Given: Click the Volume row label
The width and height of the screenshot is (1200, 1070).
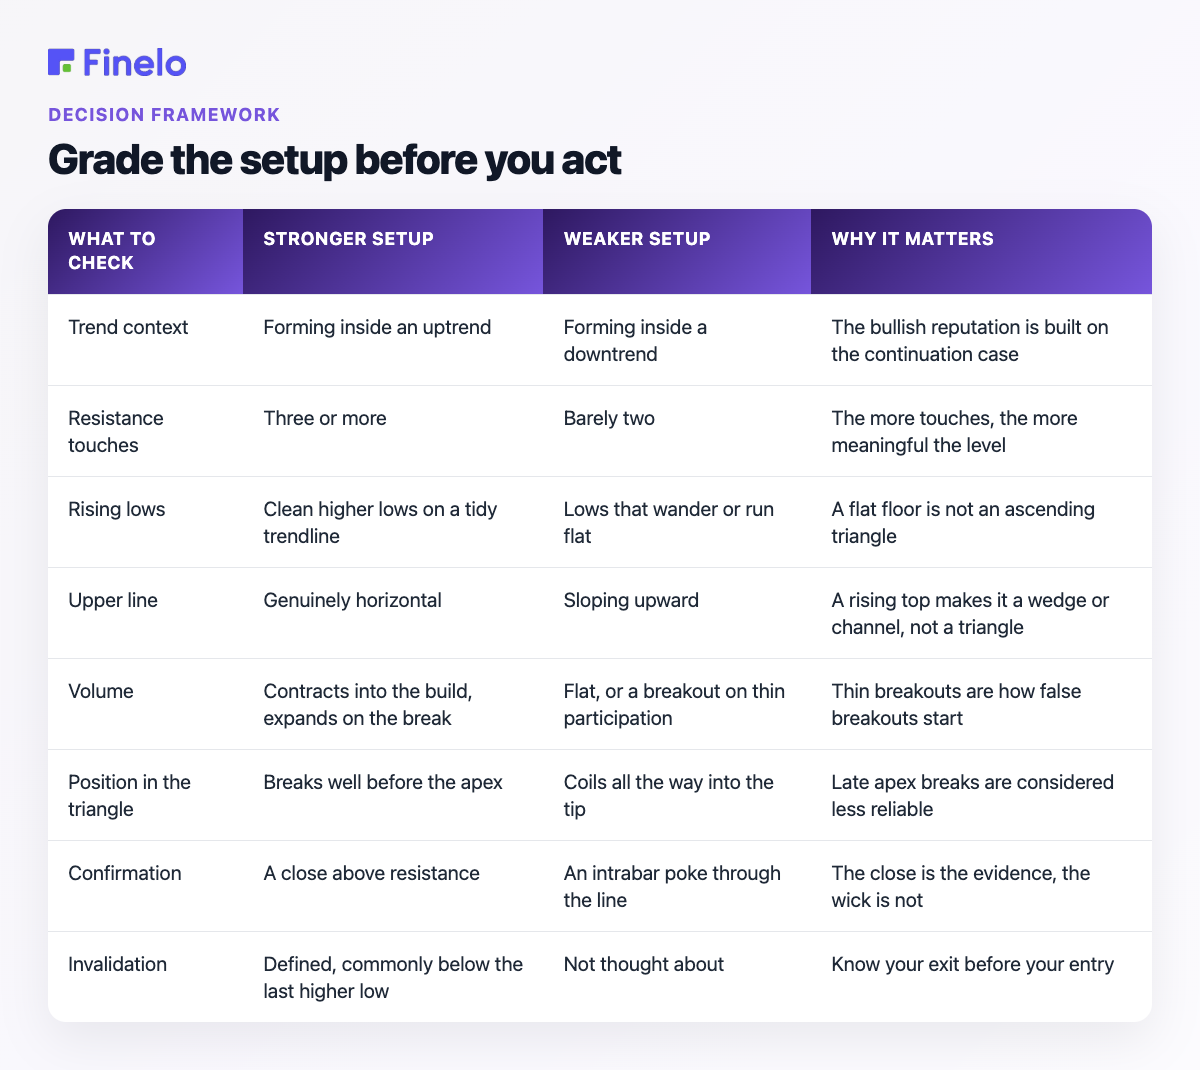Looking at the screenshot, I should point(101,691).
